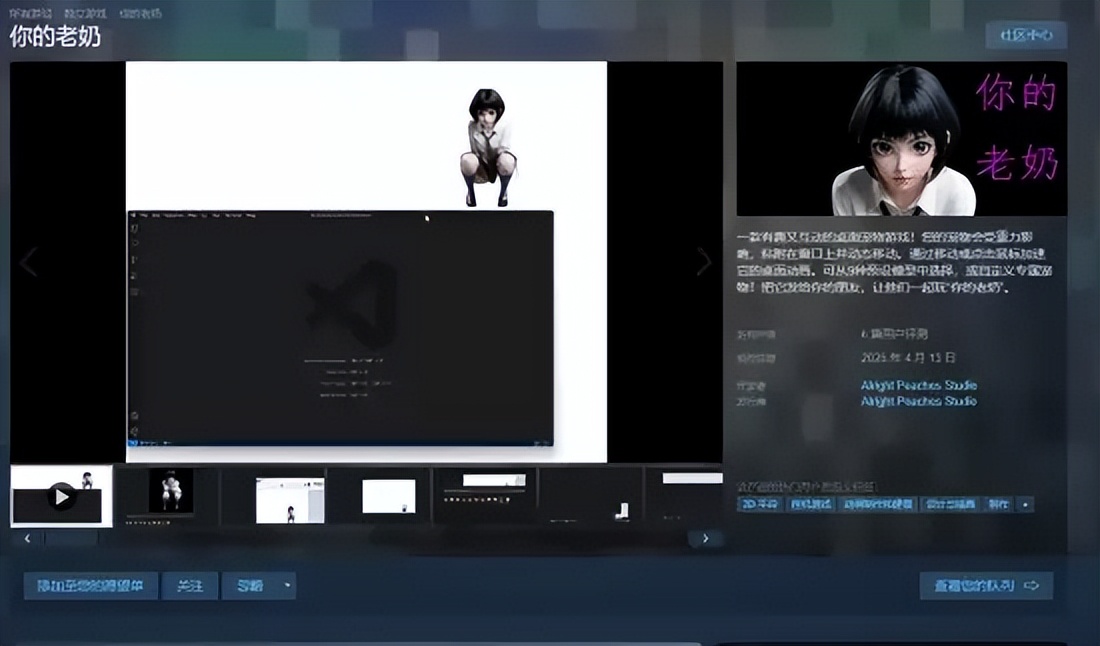The image size is (1100, 646).
Task: Click the right arrow under the thumbnail strip
Action: [703, 537]
